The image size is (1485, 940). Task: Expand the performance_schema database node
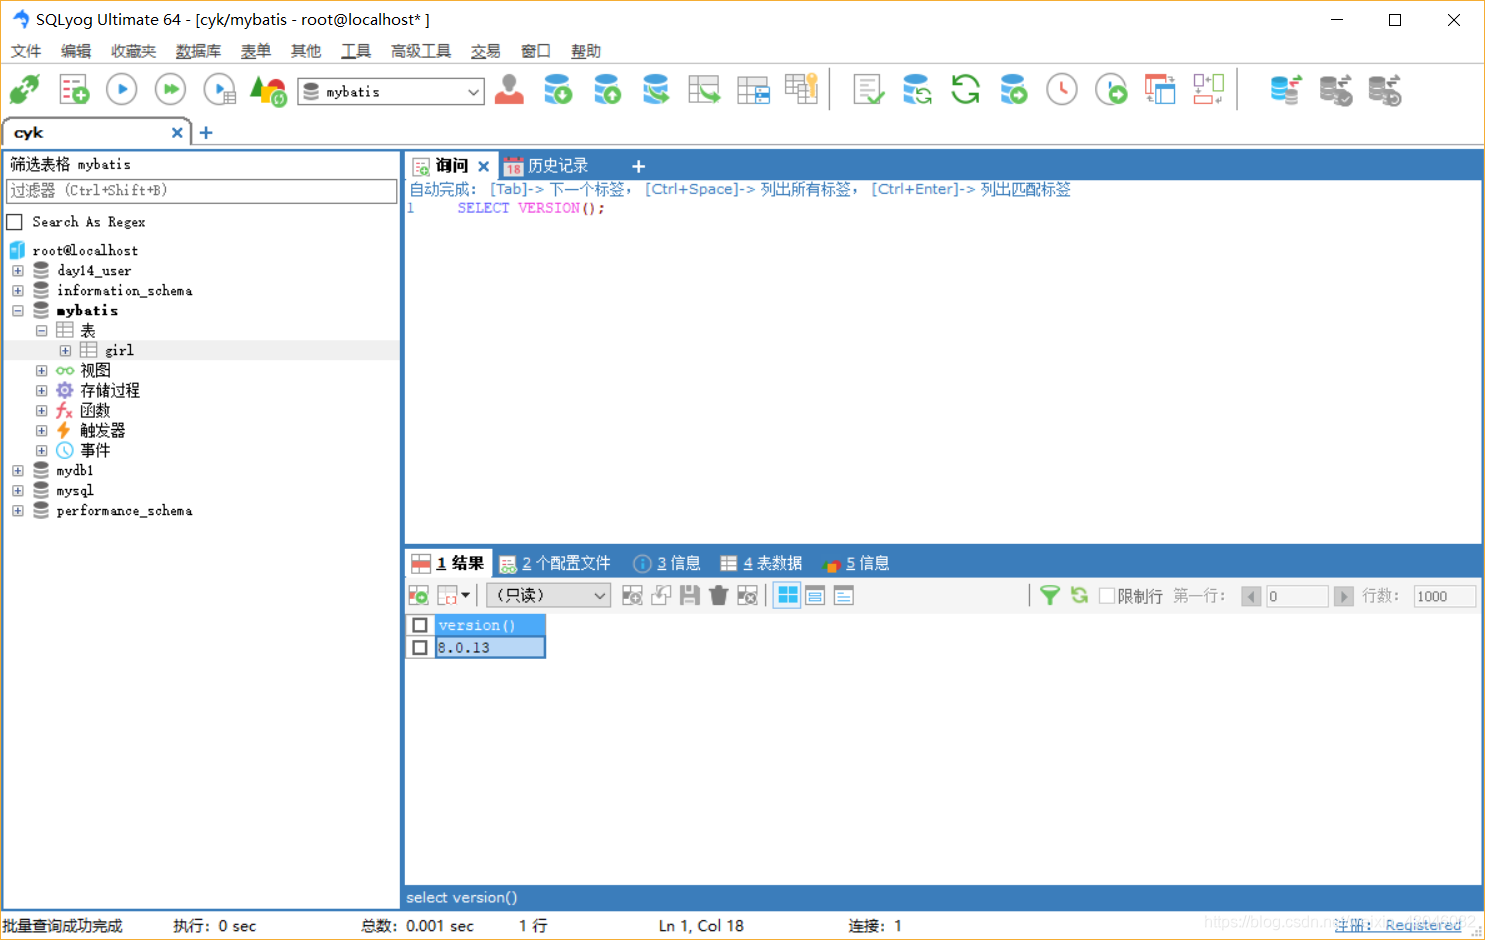pos(18,511)
